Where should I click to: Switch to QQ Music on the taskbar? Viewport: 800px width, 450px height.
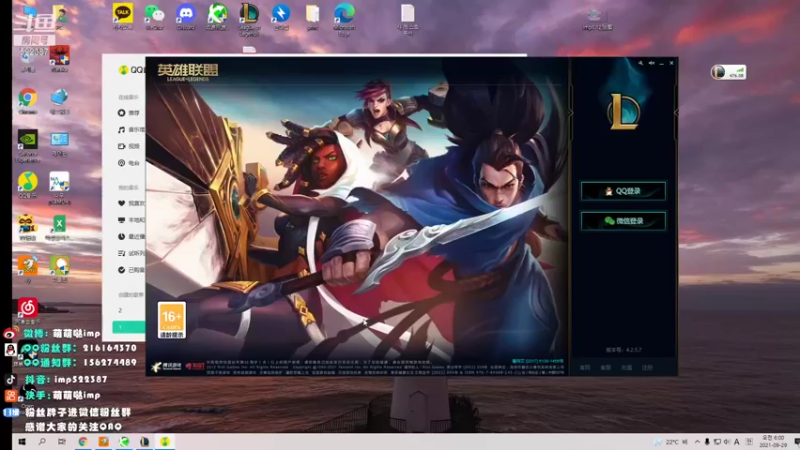(x=165, y=442)
